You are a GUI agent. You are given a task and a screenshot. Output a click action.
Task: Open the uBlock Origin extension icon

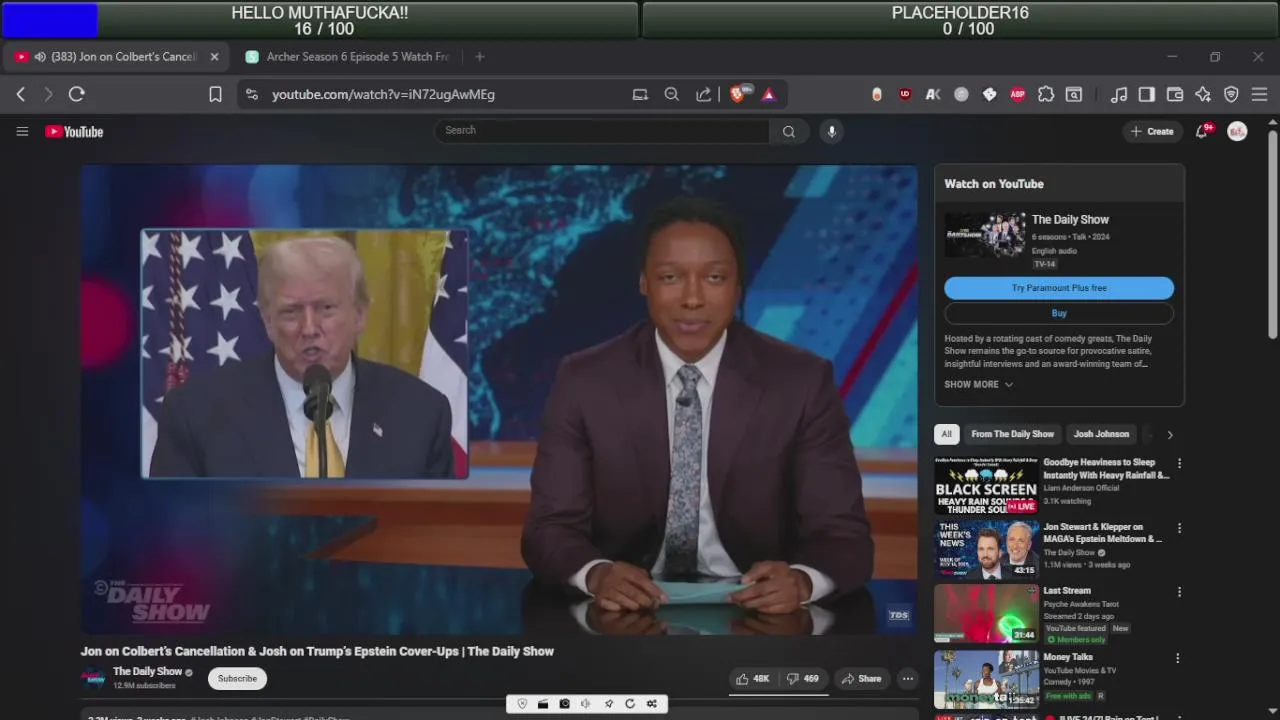(x=905, y=94)
